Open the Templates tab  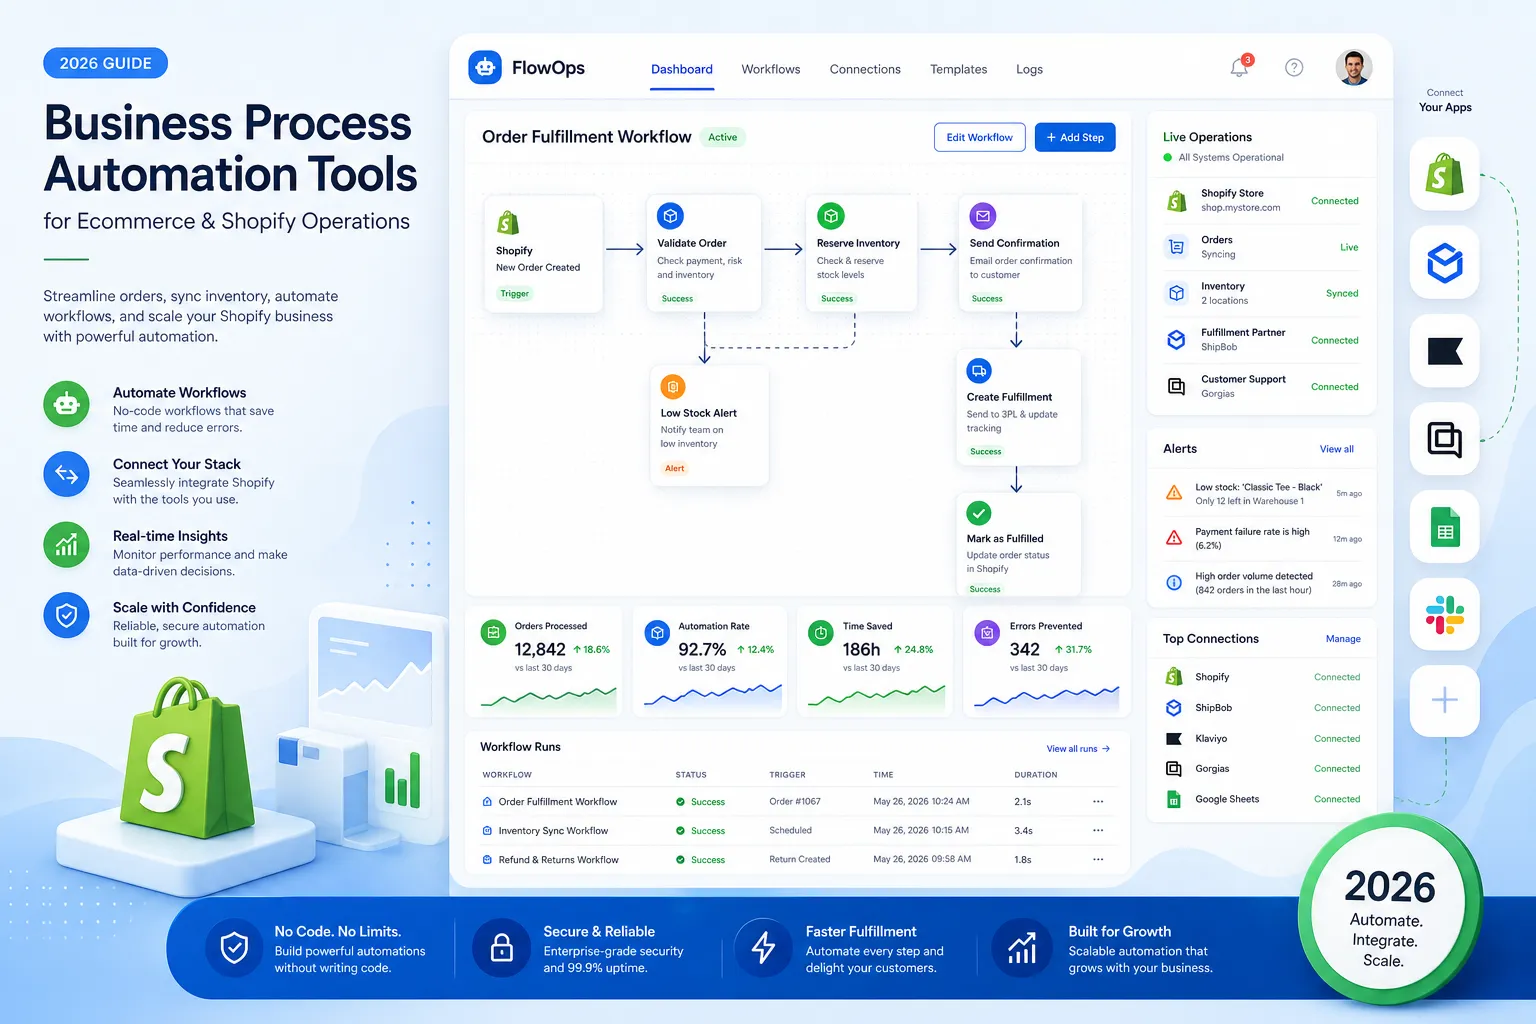click(x=958, y=69)
